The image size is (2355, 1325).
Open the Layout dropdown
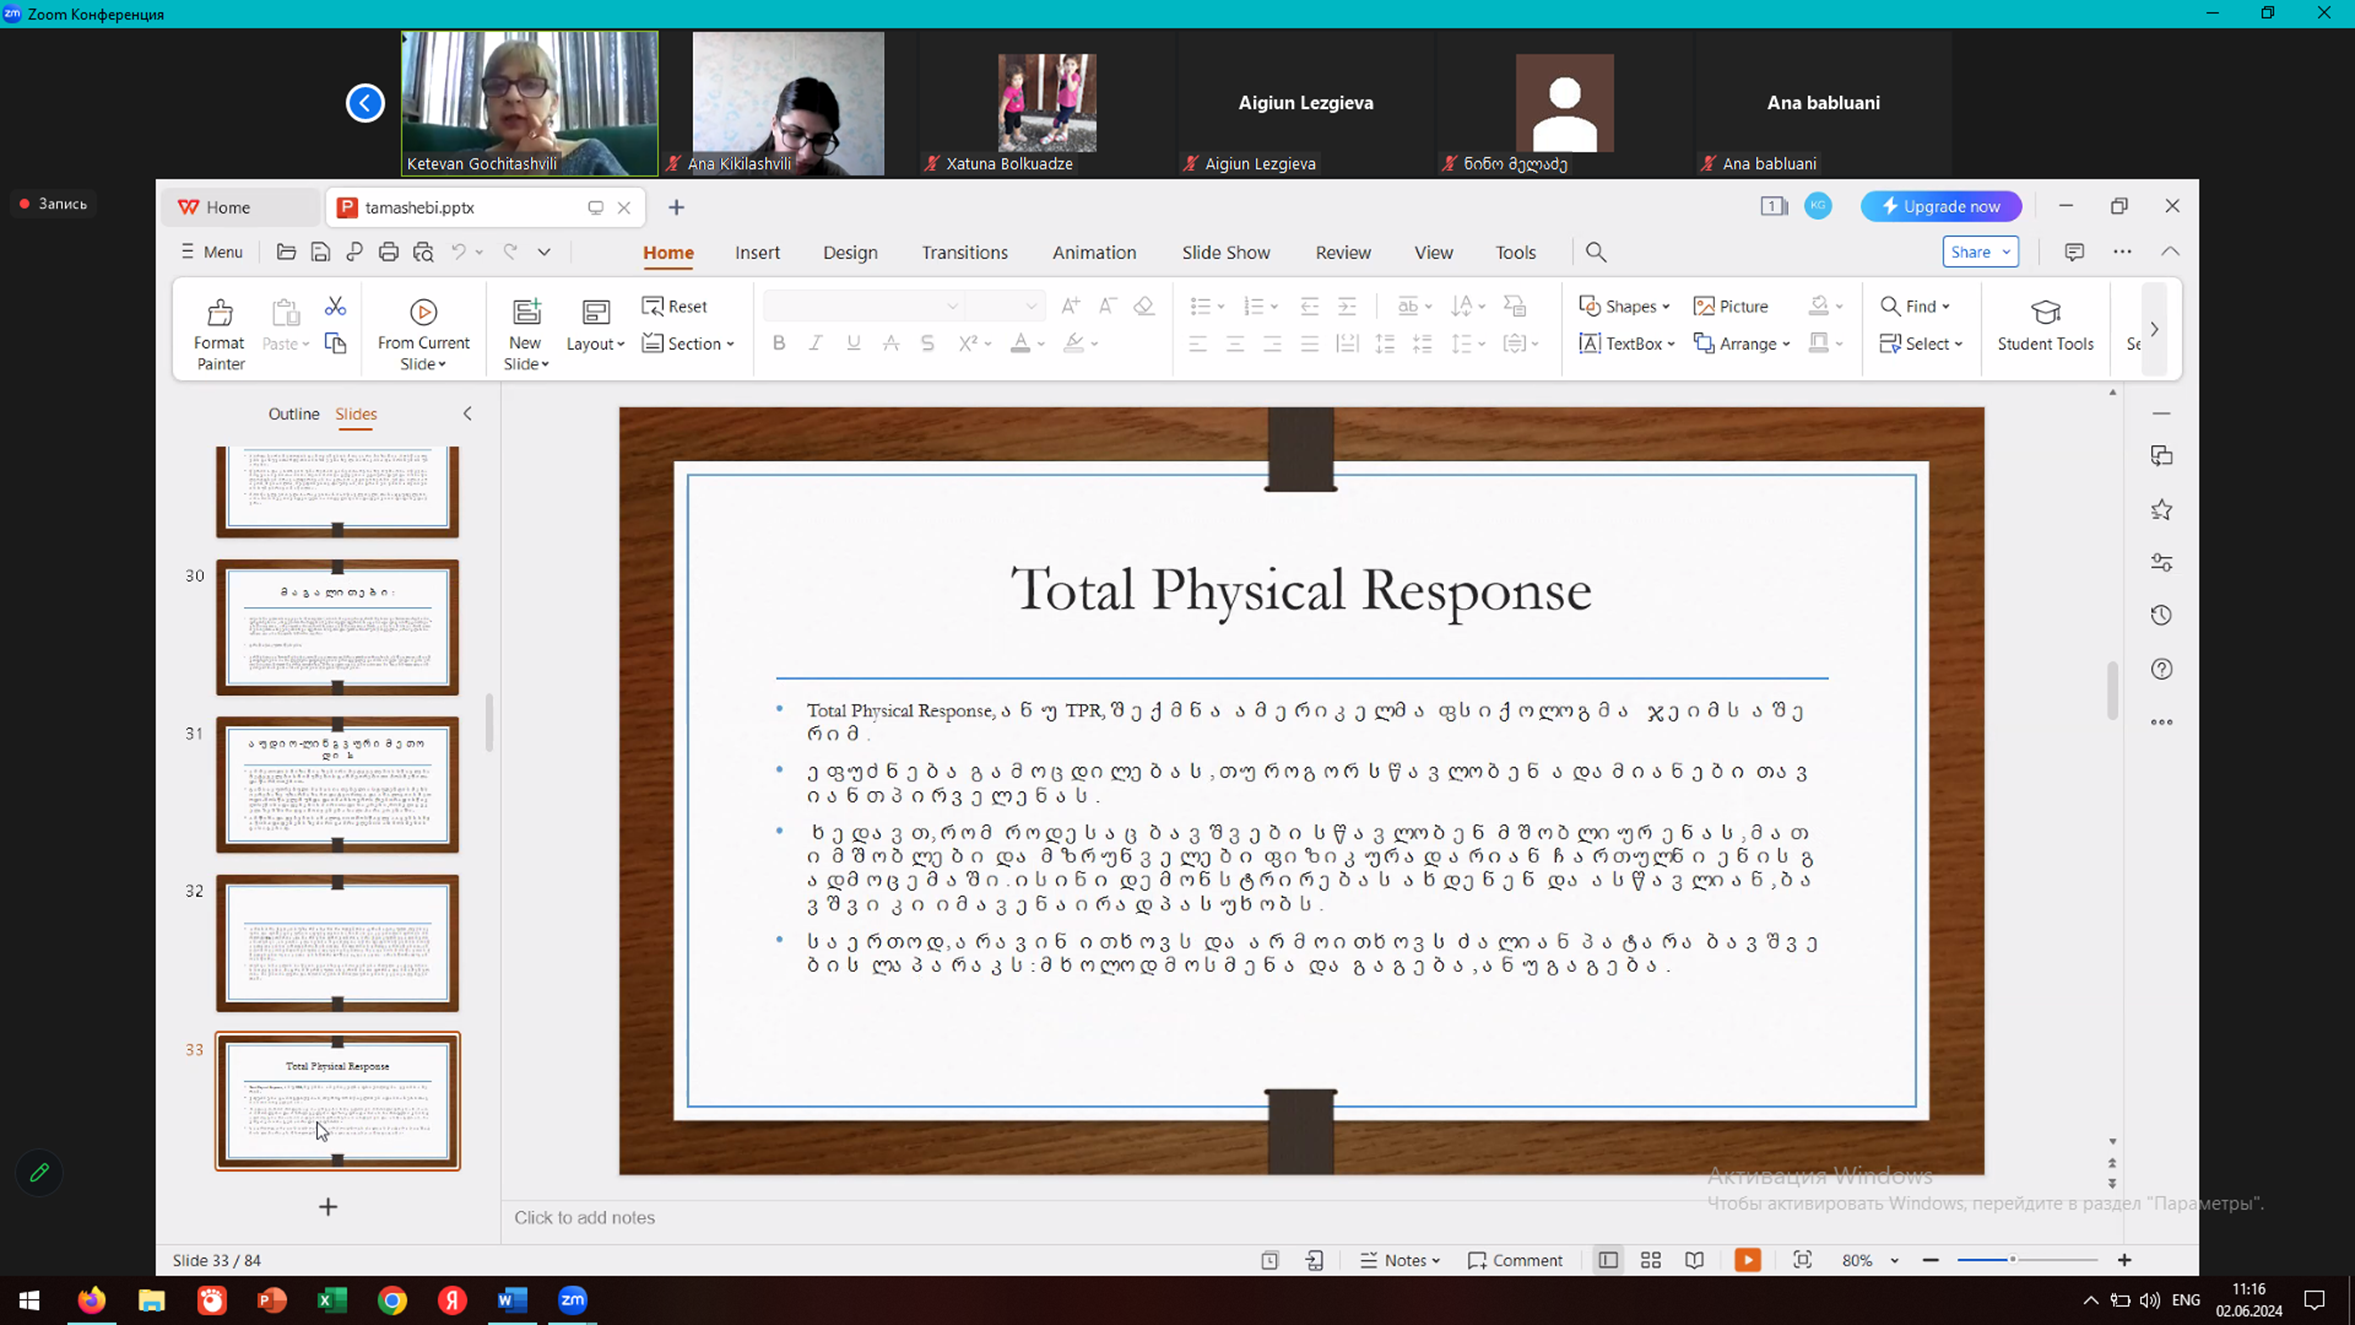[x=595, y=343]
